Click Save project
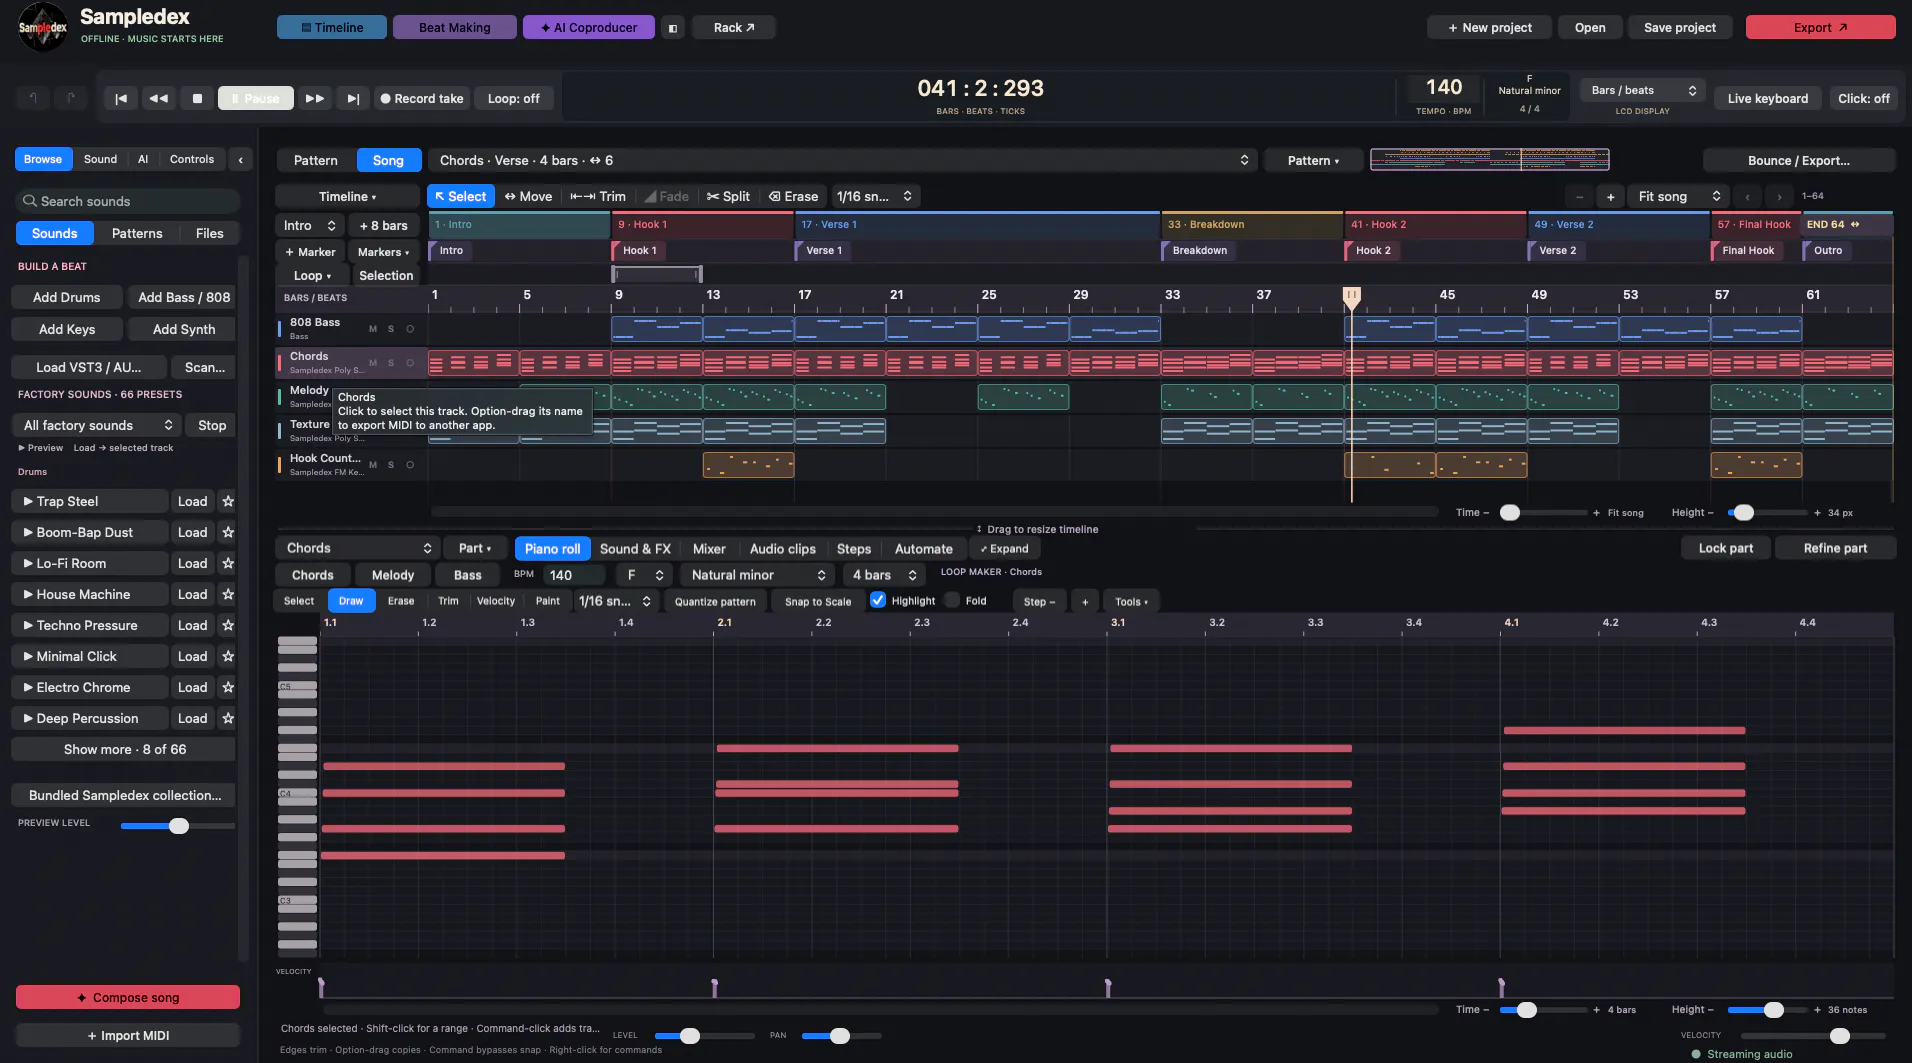The image size is (1912, 1063). [x=1679, y=28]
